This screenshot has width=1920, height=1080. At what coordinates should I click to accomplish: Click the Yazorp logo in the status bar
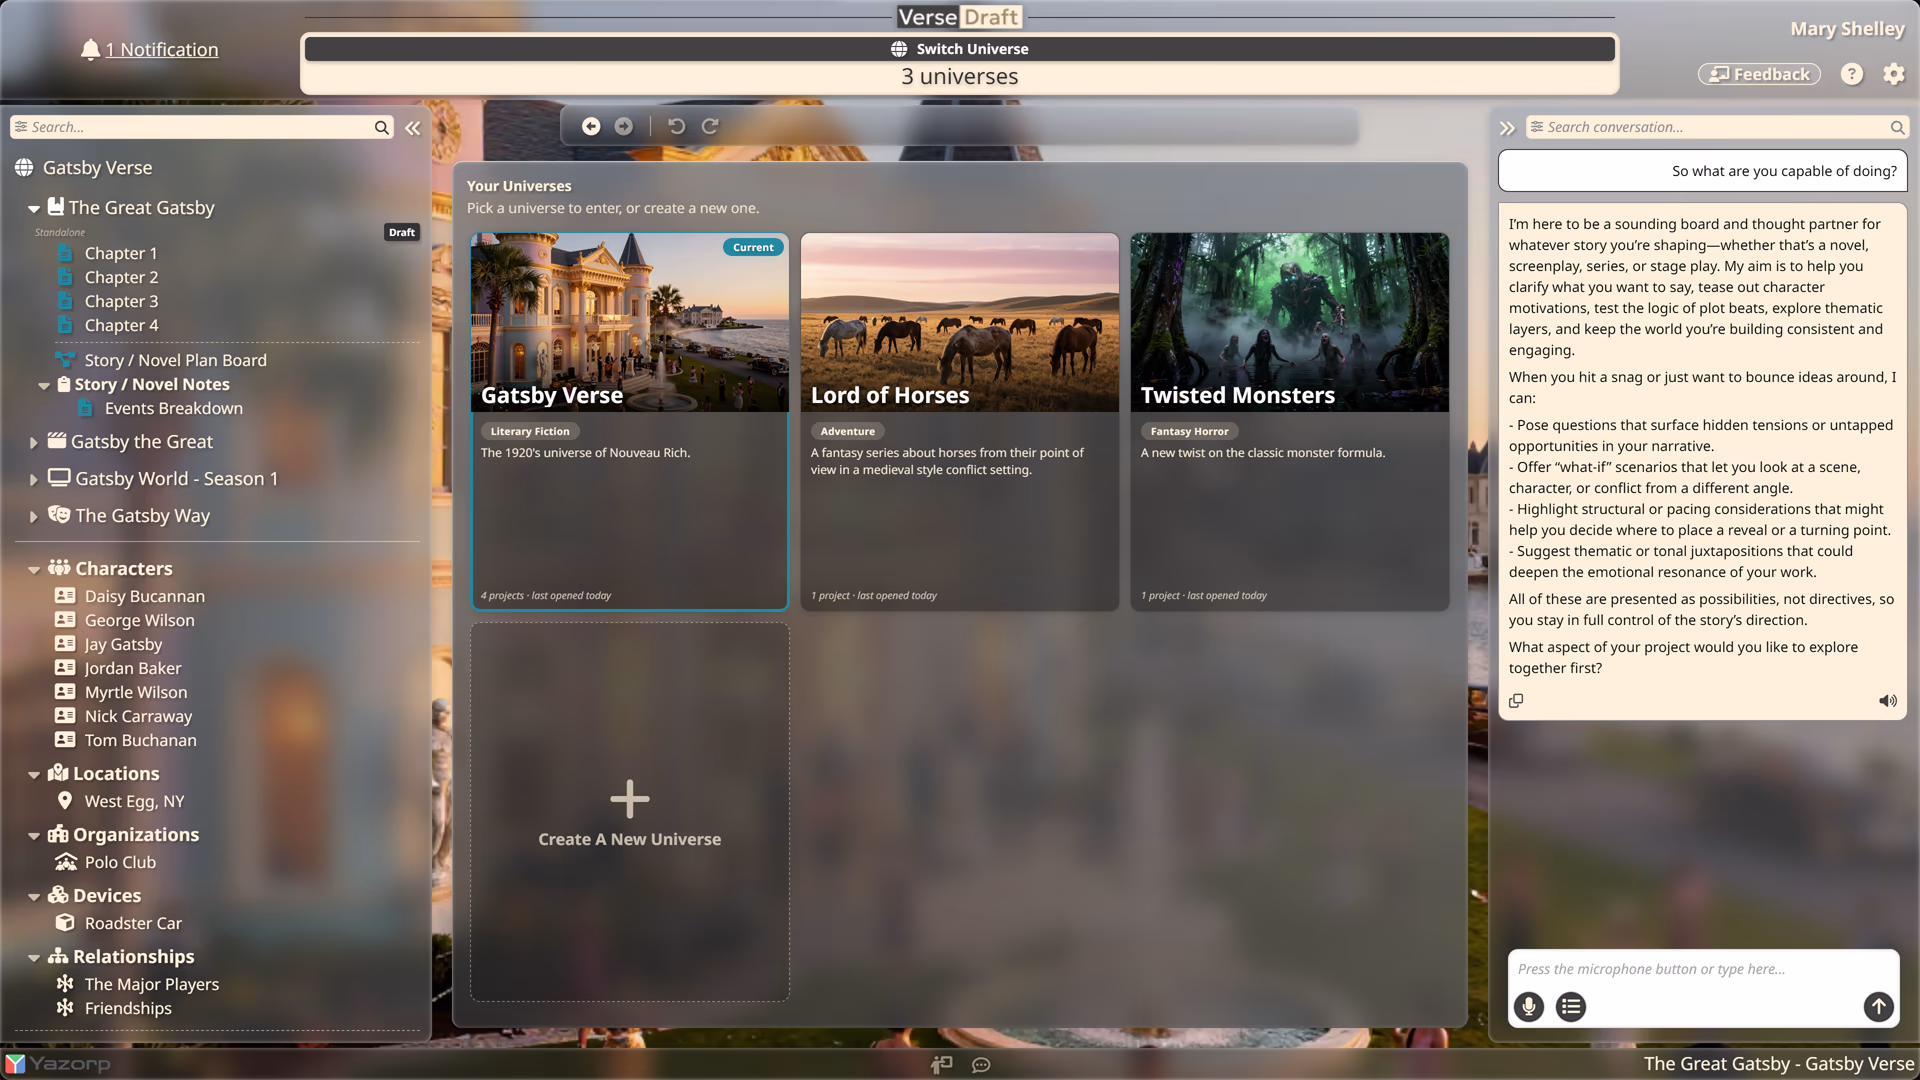click(x=58, y=1064)
